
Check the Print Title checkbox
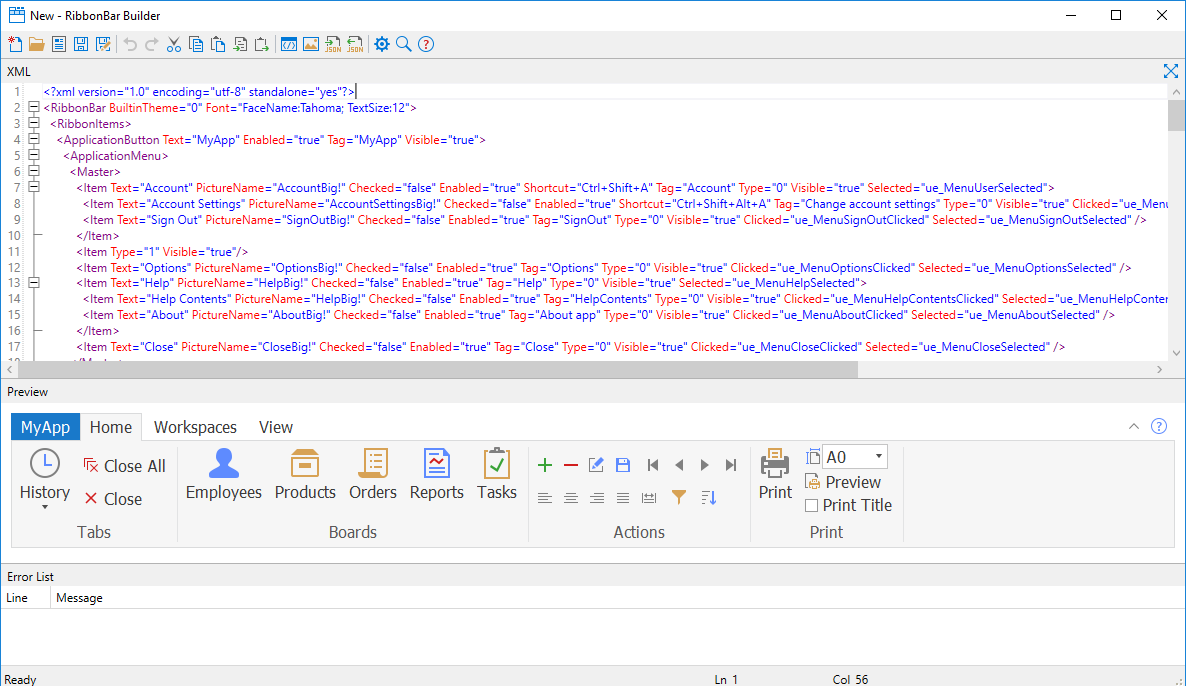[812, 505]
